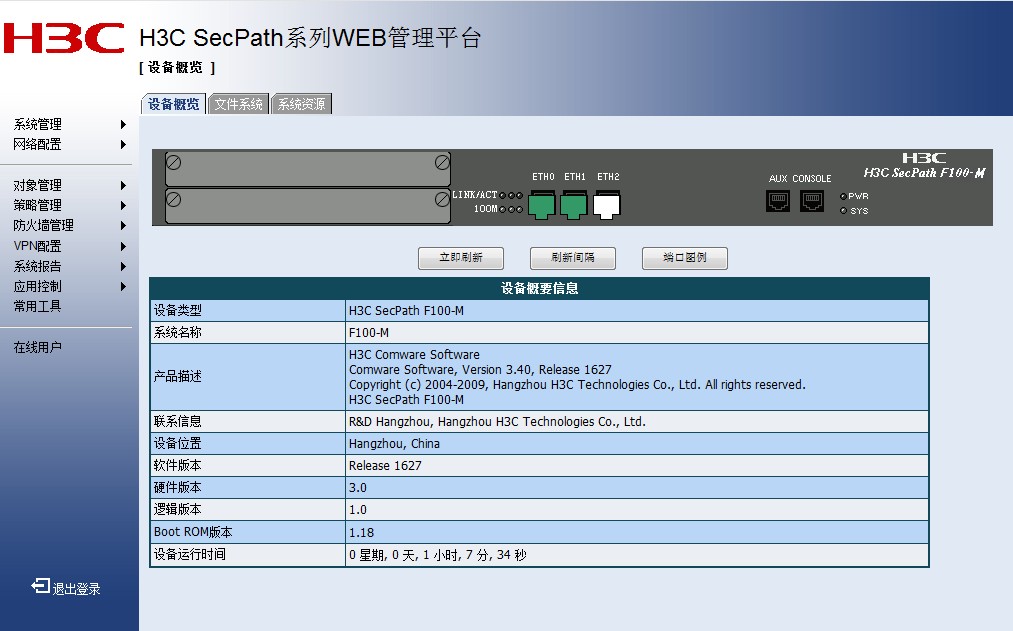Click the Boot ROM版本 value 1.18
Image resolution: width=1013 pixels, height=631 pixels.
pos(361,533)
